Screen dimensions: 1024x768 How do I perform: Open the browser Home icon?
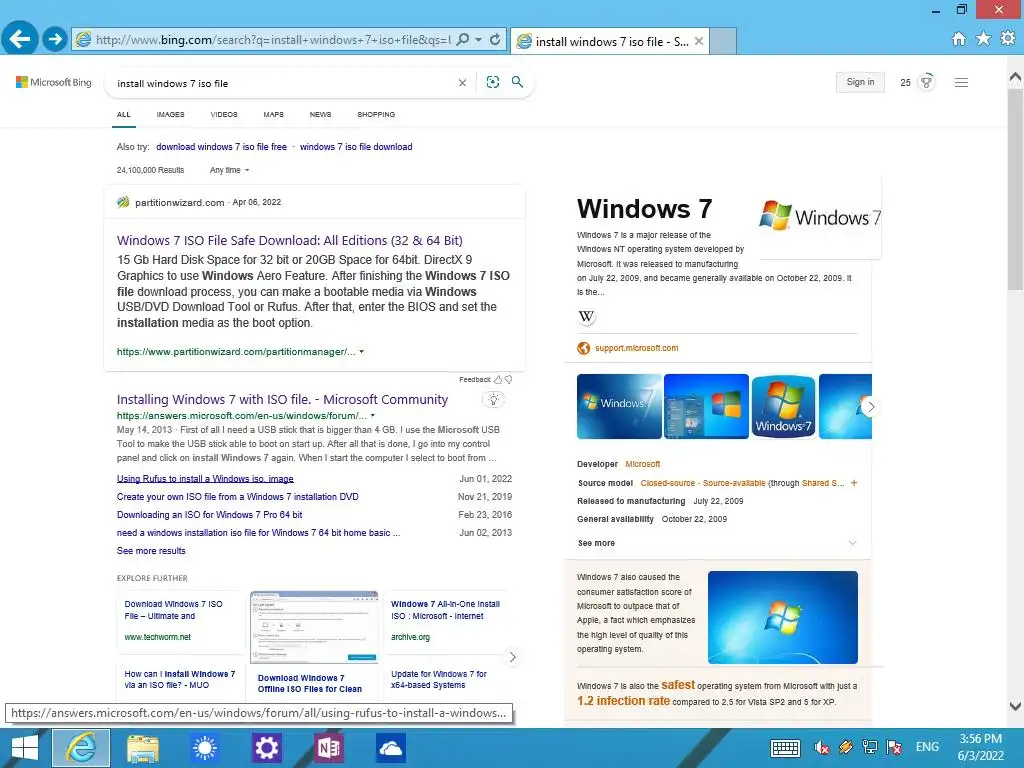tap(959, 39)
